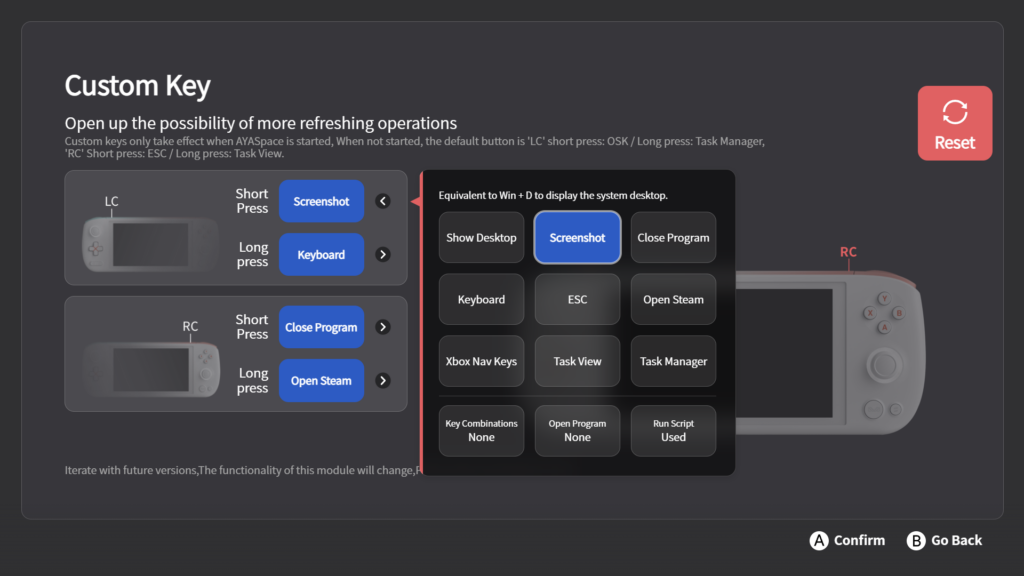The image size is (1024, 576).
Task: Expand the RC Short Press options arrow
Action: tap(383, 327)
